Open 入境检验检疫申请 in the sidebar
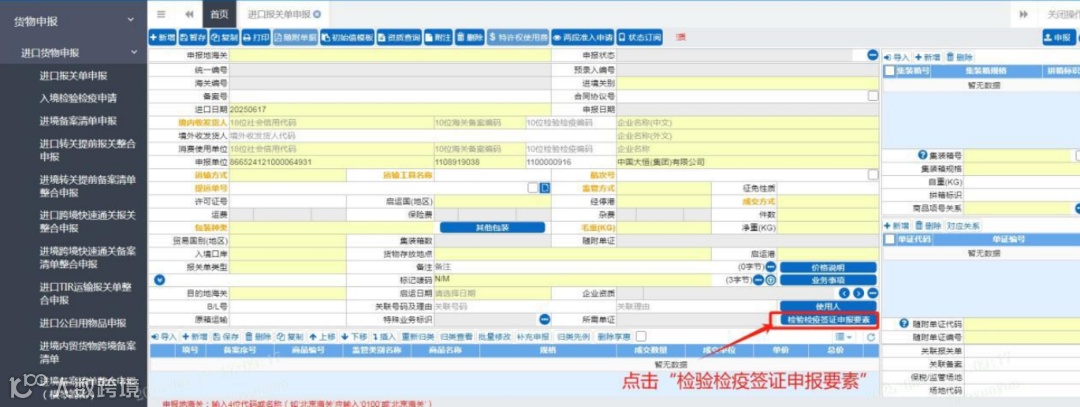Screen dimensions: 1080x407 (79, 98)
